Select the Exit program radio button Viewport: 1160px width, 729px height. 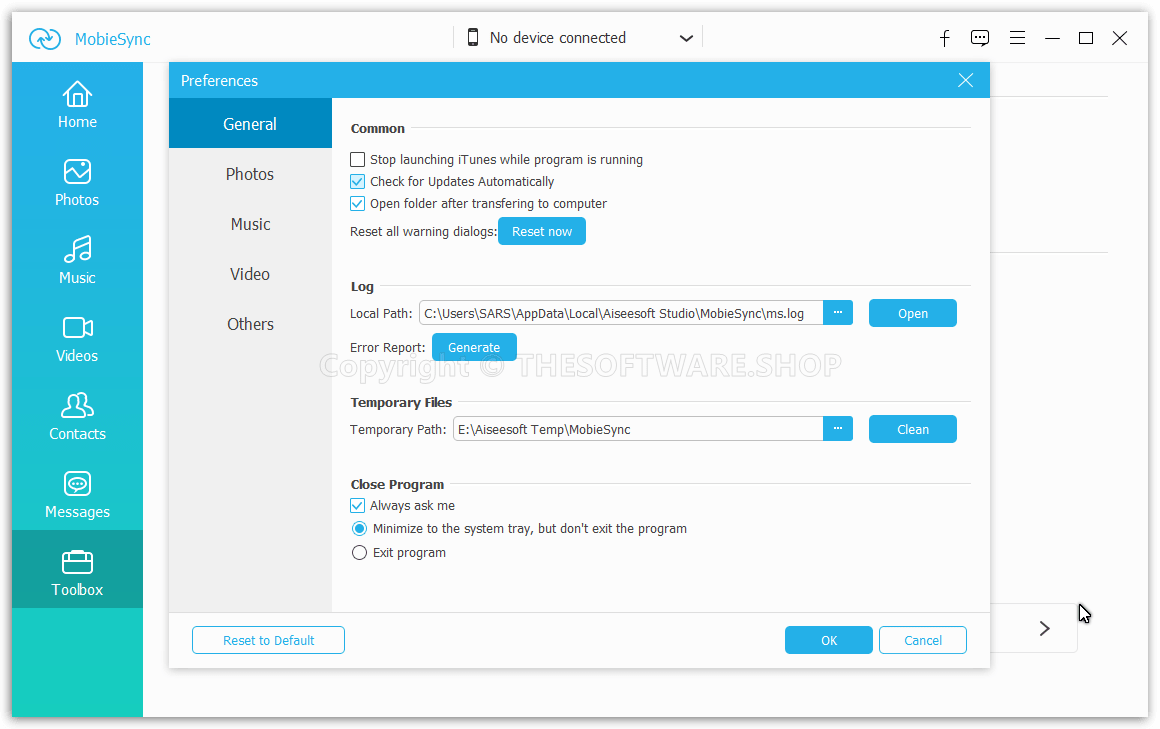click(x=359, y=553)
